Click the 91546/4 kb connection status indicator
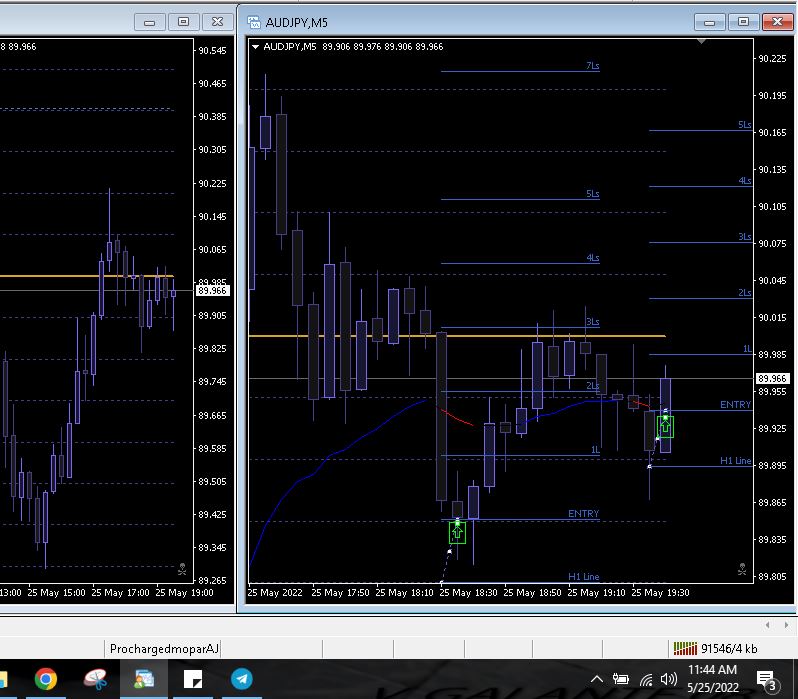798x699 pixels. point(716,648)
